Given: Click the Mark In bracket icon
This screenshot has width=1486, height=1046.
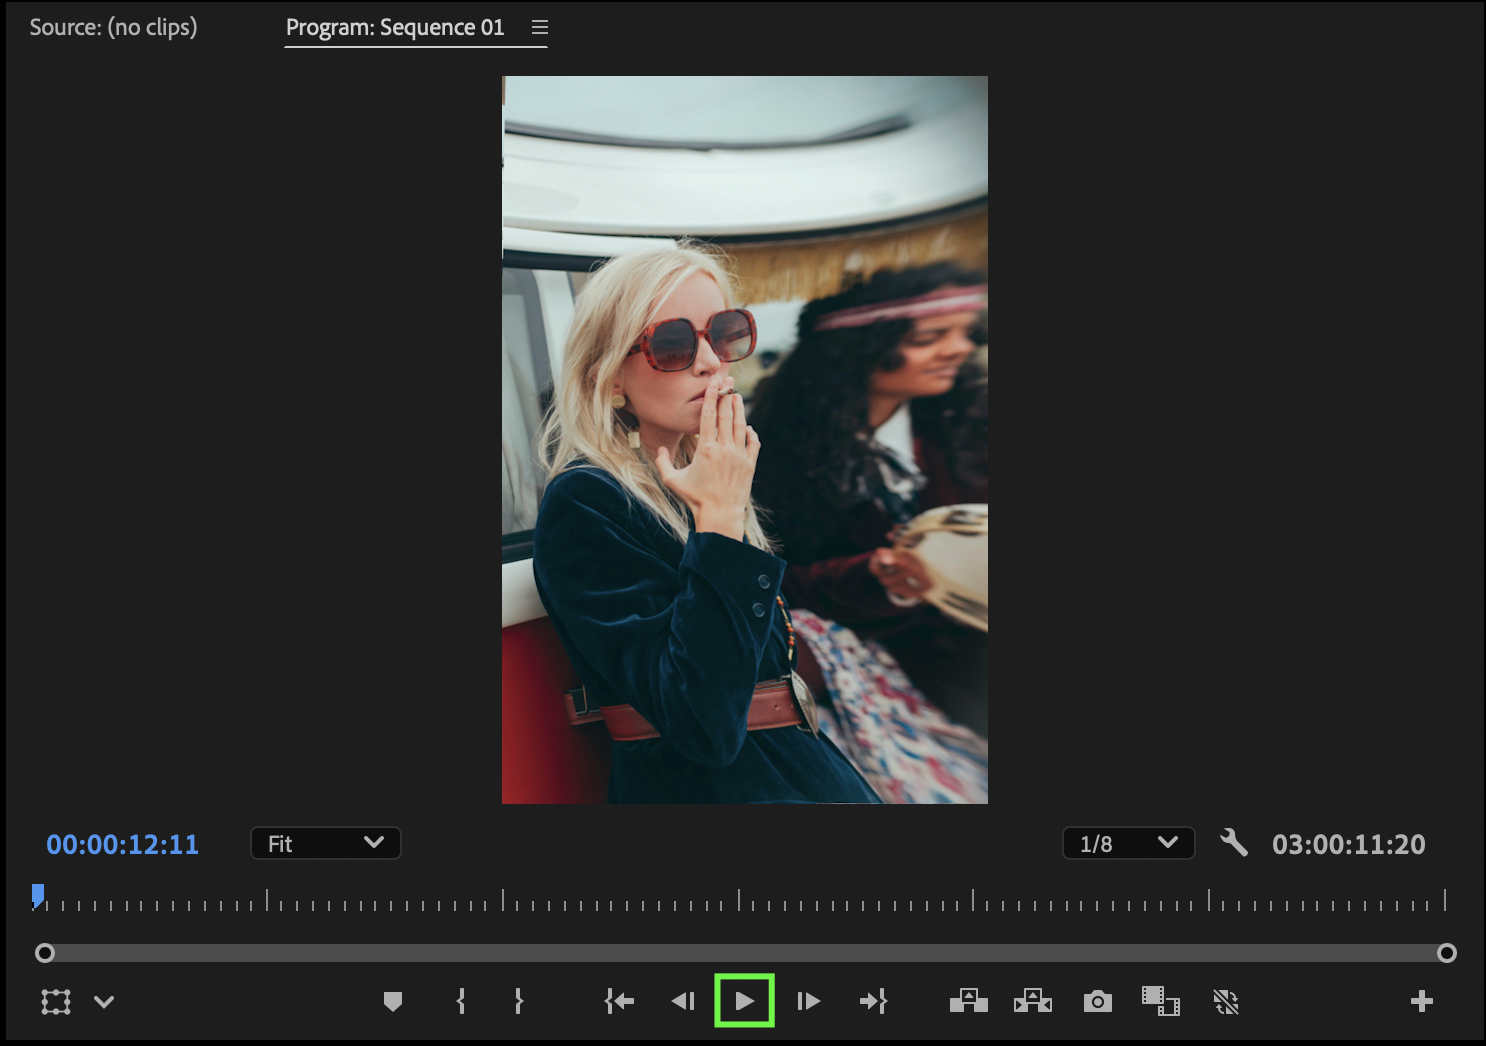Looking at the screenshot, I should click(x=461, y=1001).
